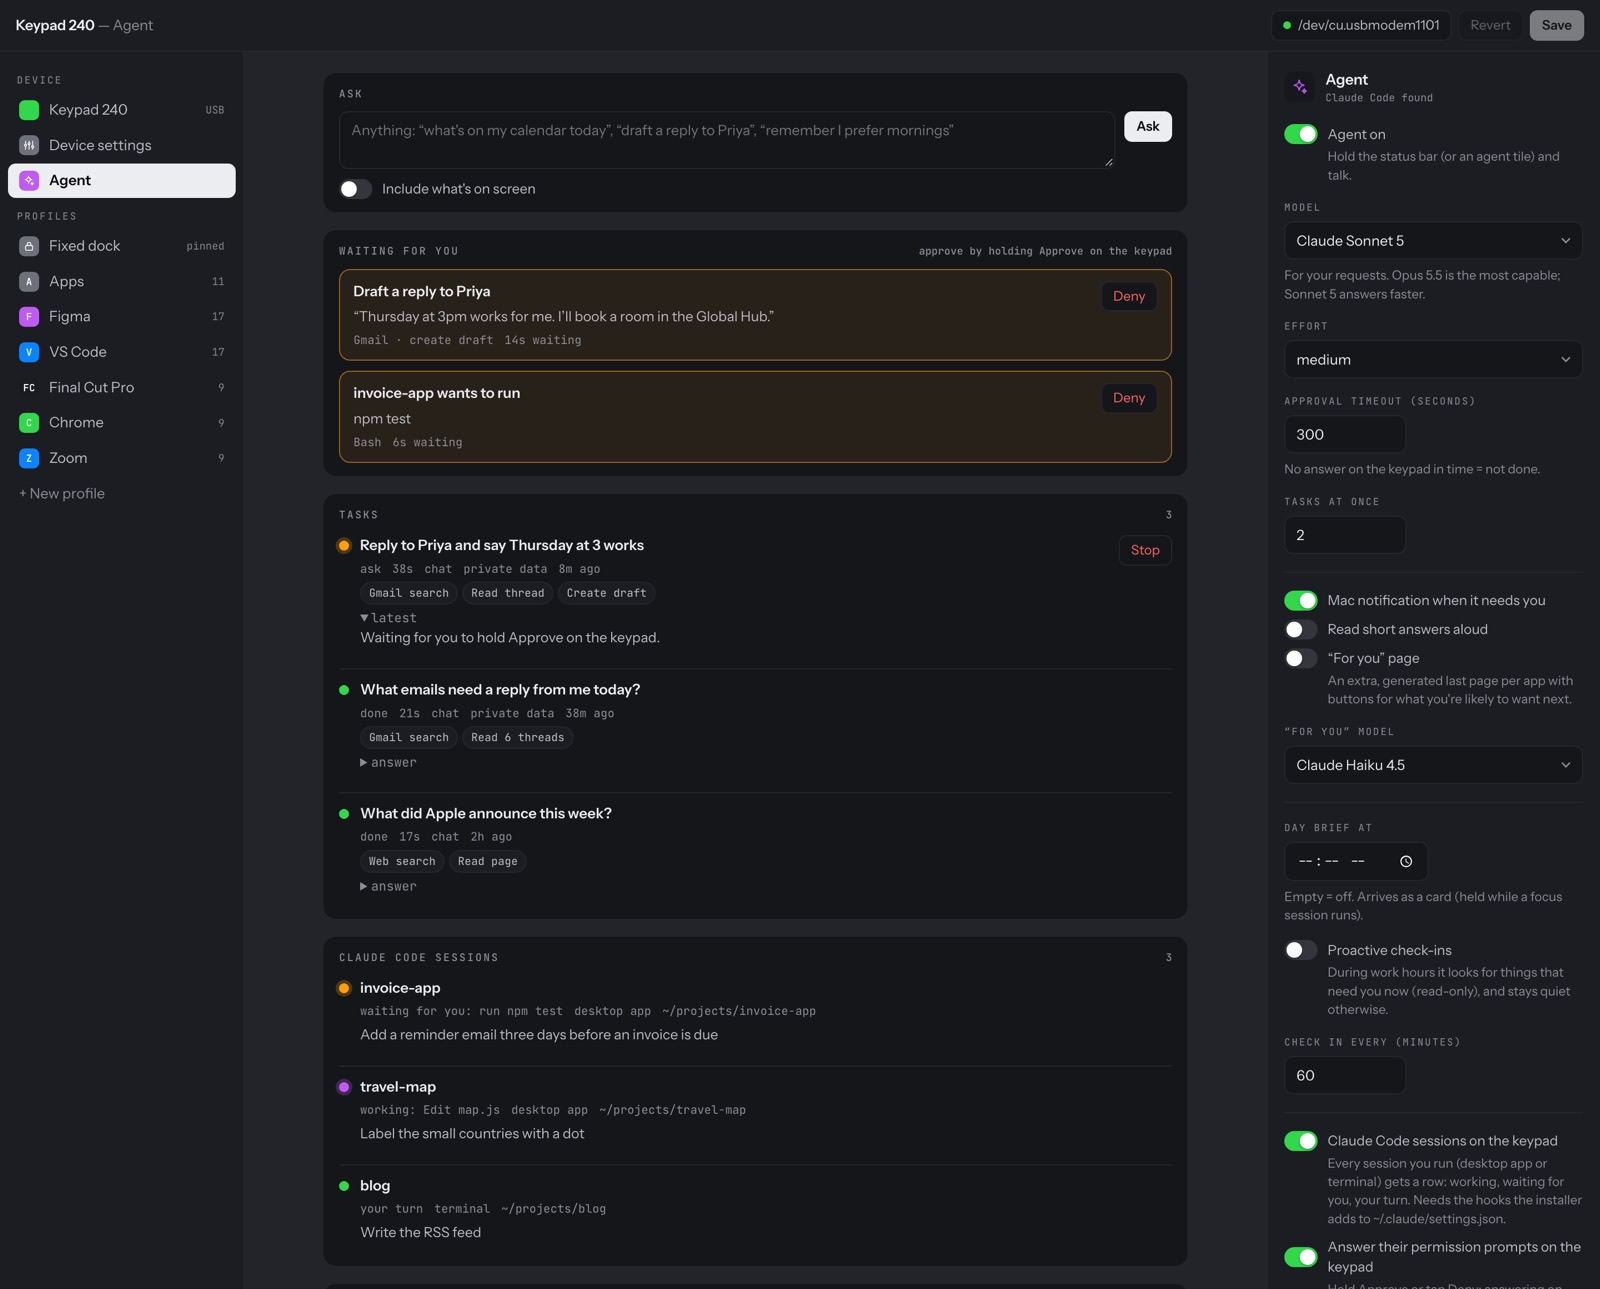
Task: Stop the Reply to Priya task
Action: pos(1145,550)
